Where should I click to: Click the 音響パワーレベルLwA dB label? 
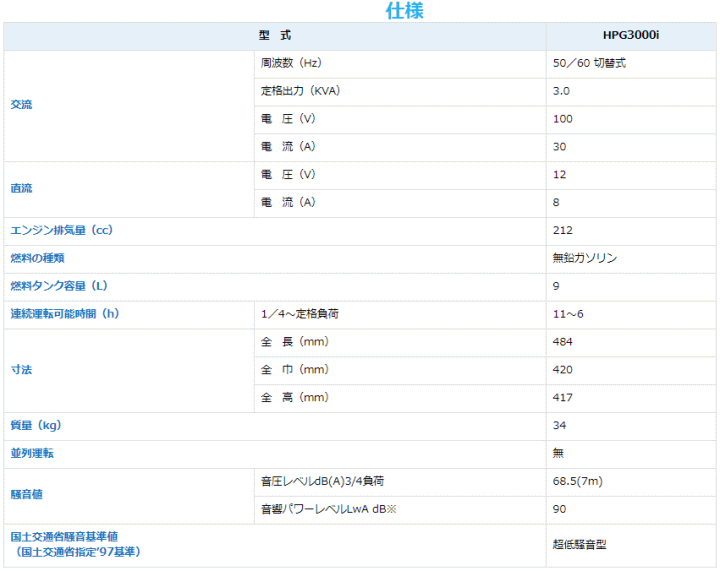tap(328, 509)
